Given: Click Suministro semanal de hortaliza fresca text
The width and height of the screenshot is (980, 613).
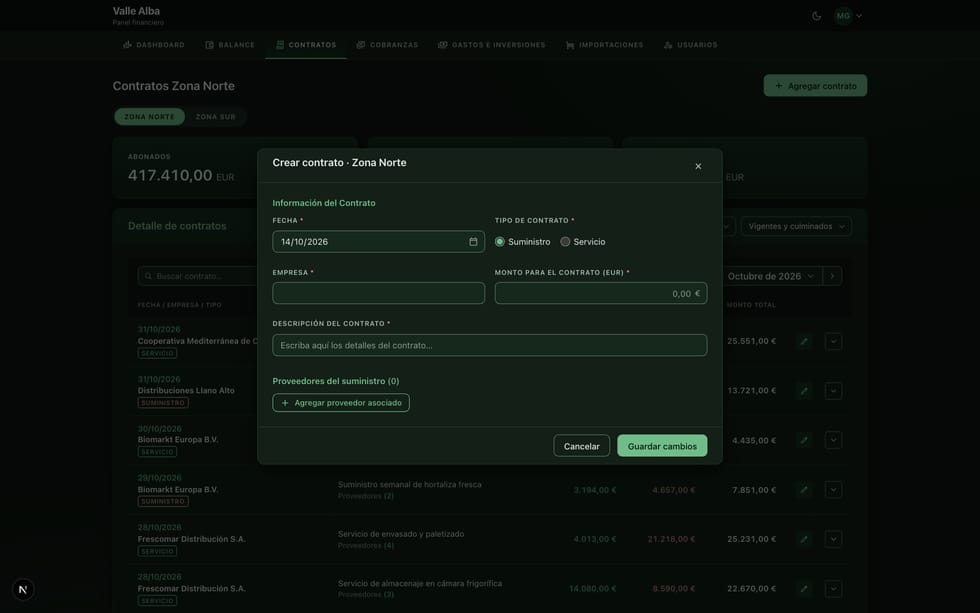Looking at the screenshot, I should [x=409, y=484].
